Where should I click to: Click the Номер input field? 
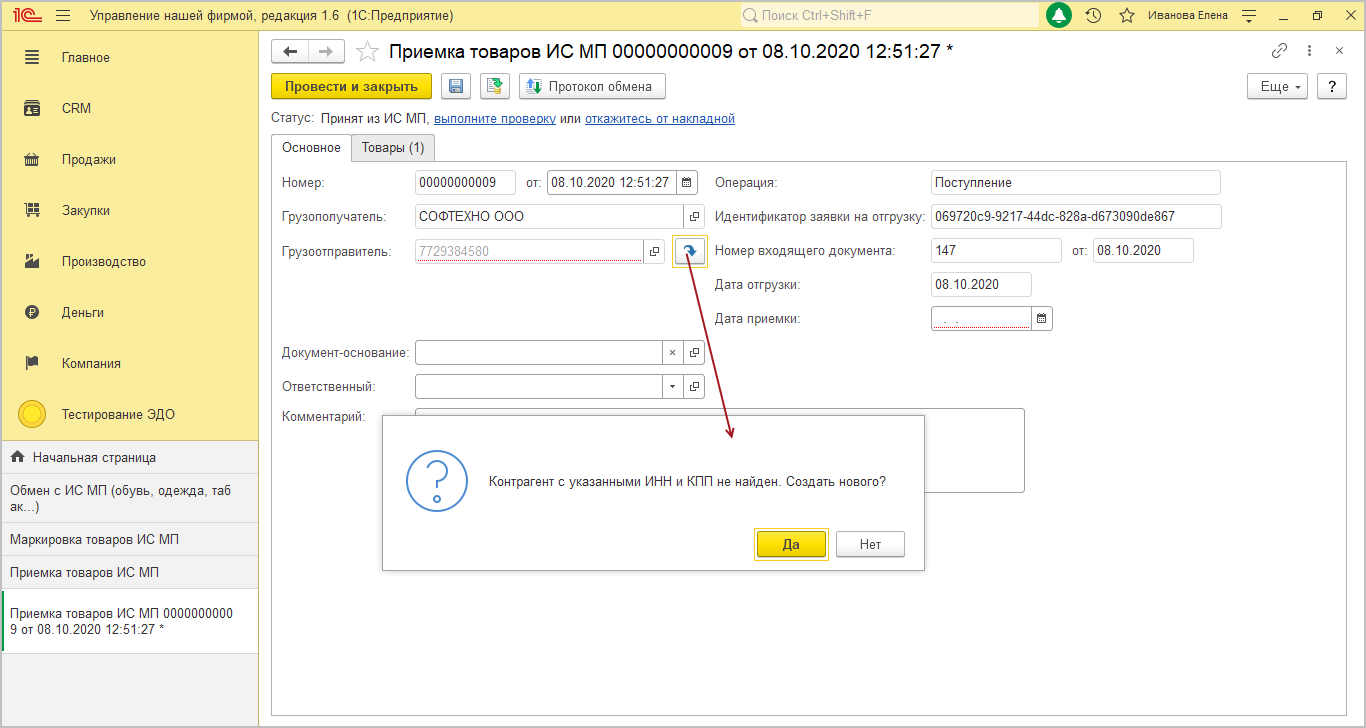(x=465, y=182)
